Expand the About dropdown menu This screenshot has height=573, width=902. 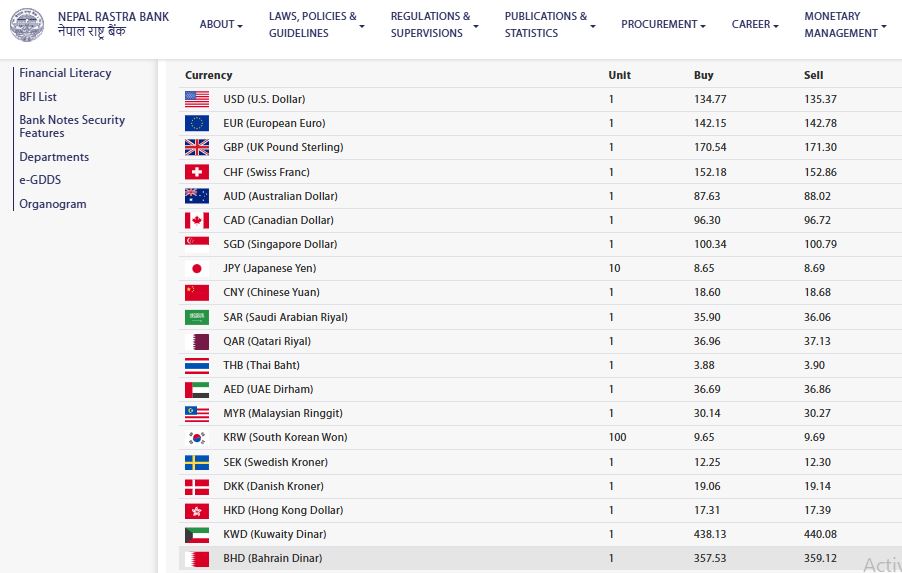pyautogui.click(x=221, y=25)
